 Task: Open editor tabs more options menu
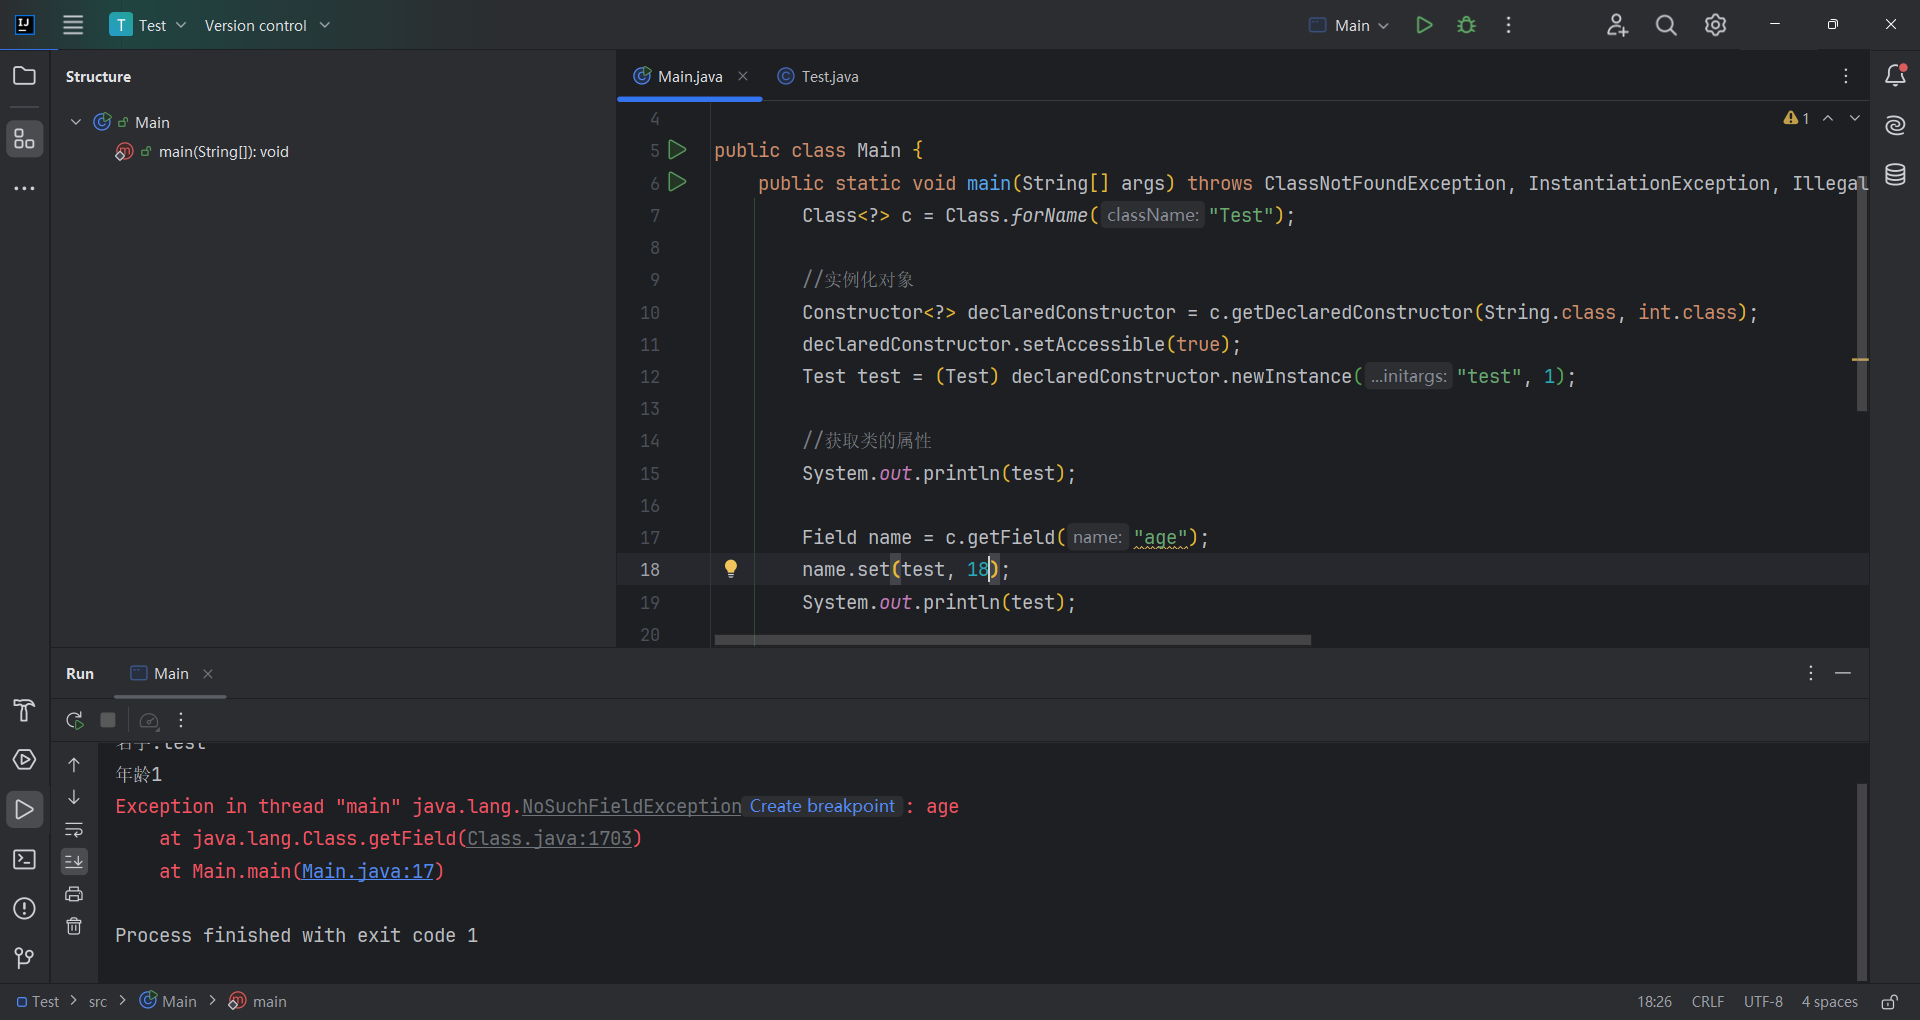click(1846, 76)
